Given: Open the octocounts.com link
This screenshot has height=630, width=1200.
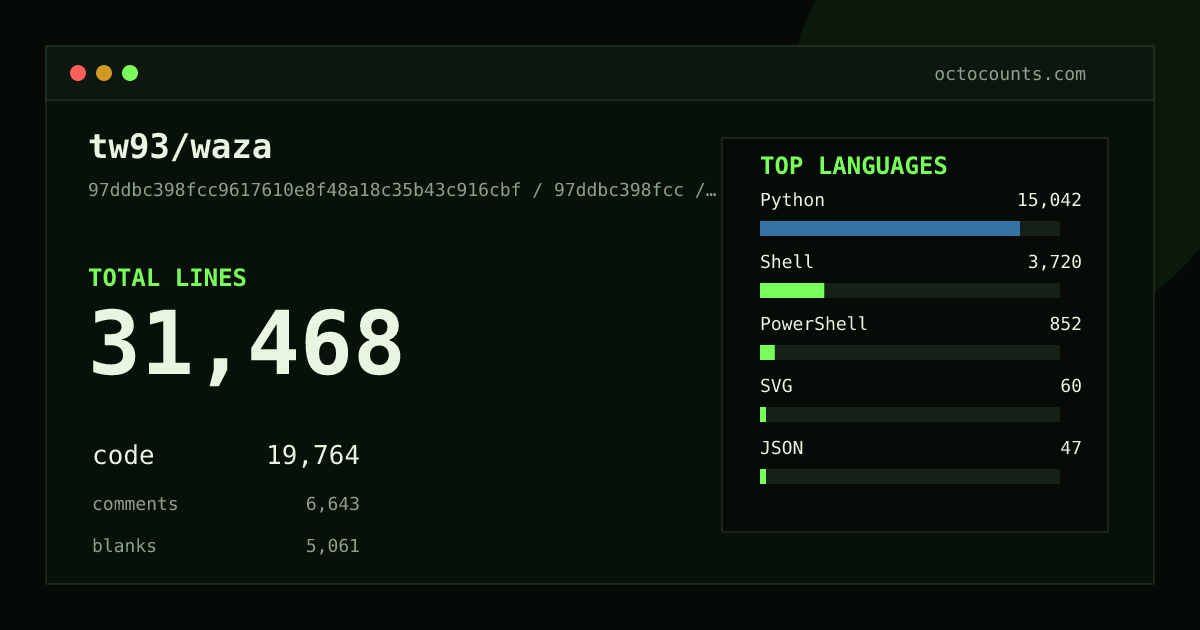Looking at the screenshot, I should [1010, 74].
